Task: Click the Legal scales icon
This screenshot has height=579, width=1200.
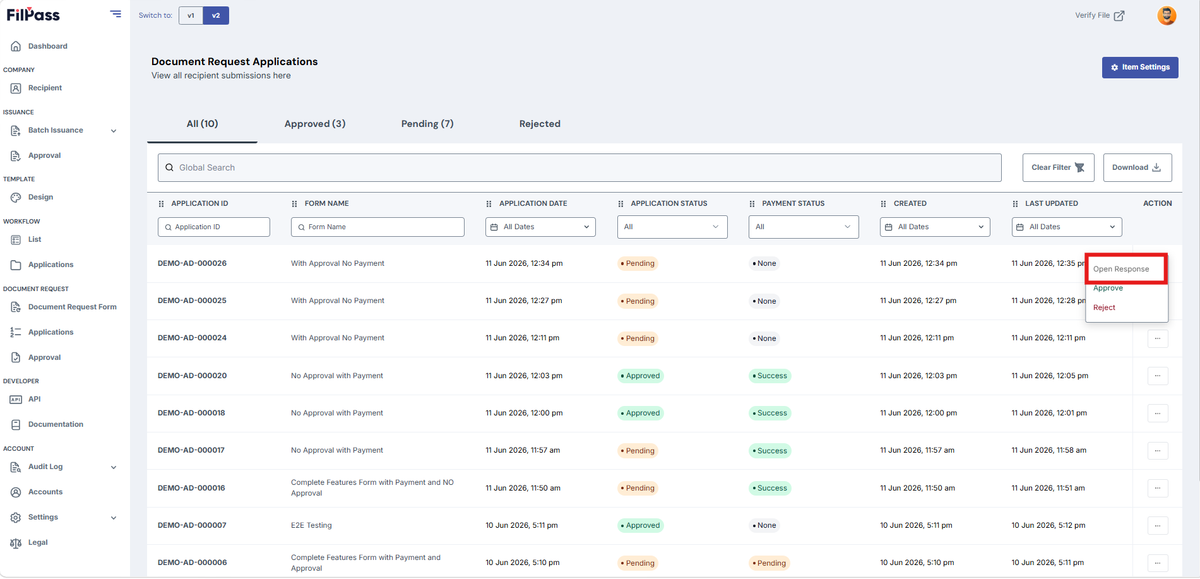Action: click(x=15, y=542)
